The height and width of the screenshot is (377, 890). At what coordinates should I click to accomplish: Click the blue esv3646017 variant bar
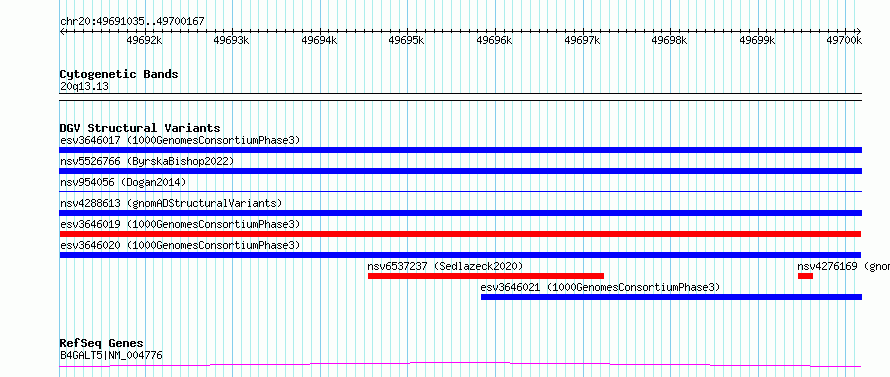coord(460,150)
